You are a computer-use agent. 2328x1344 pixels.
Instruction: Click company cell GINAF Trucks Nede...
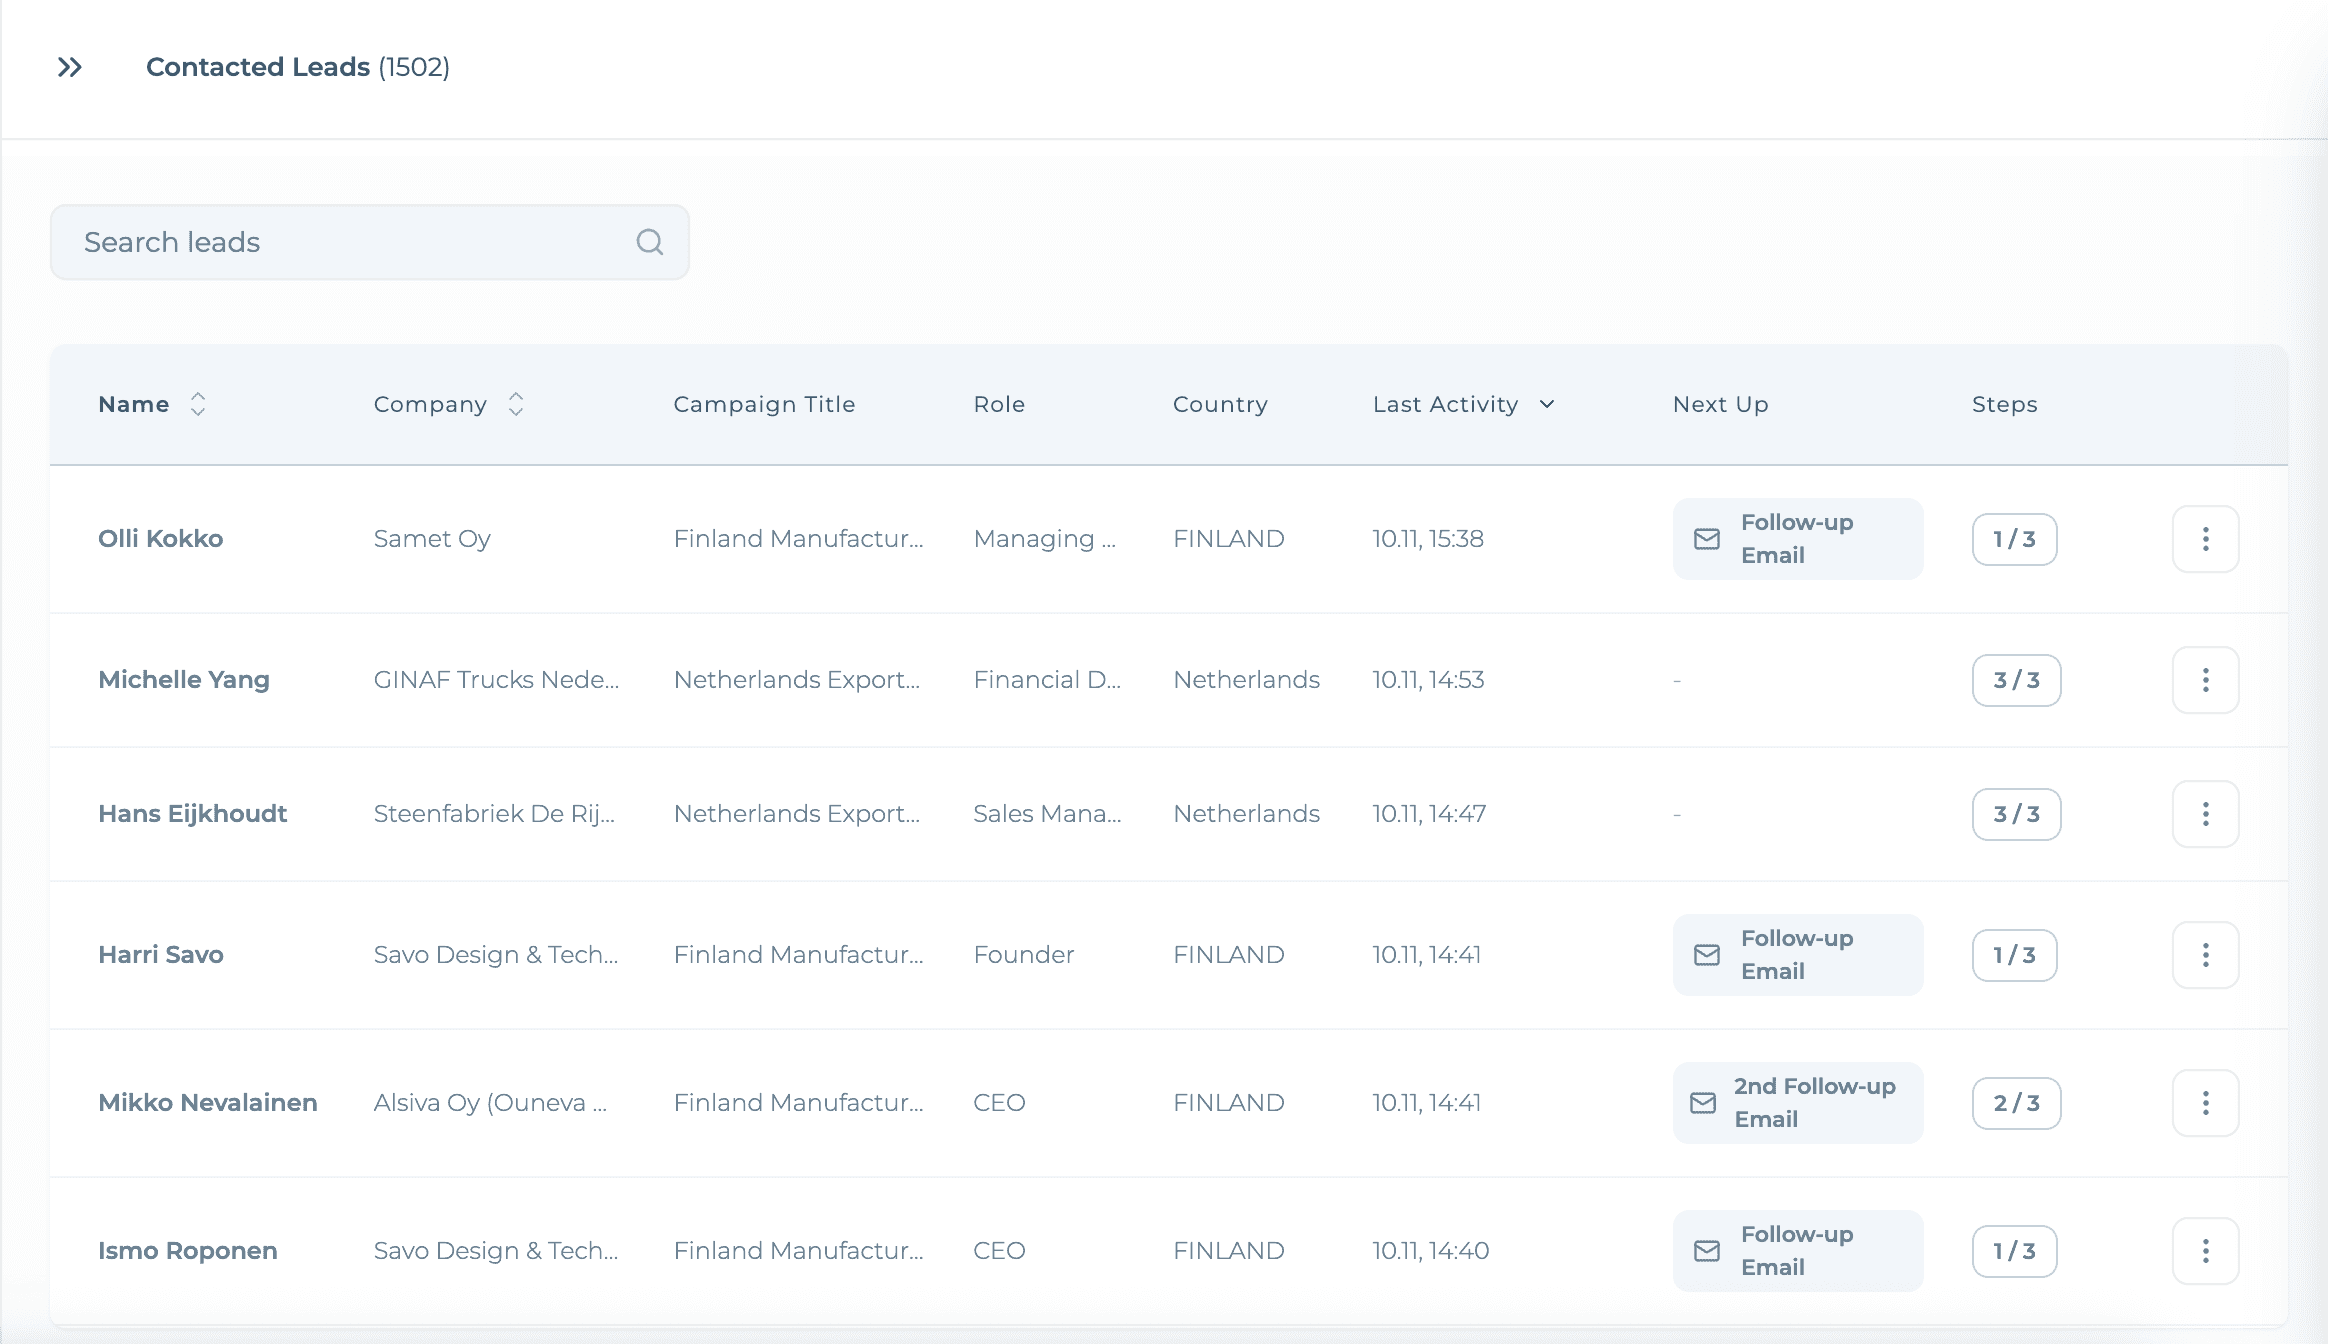point(496,680)
